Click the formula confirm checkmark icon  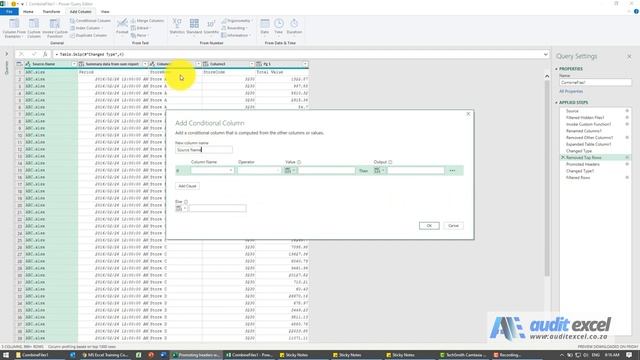click(34, 54)
